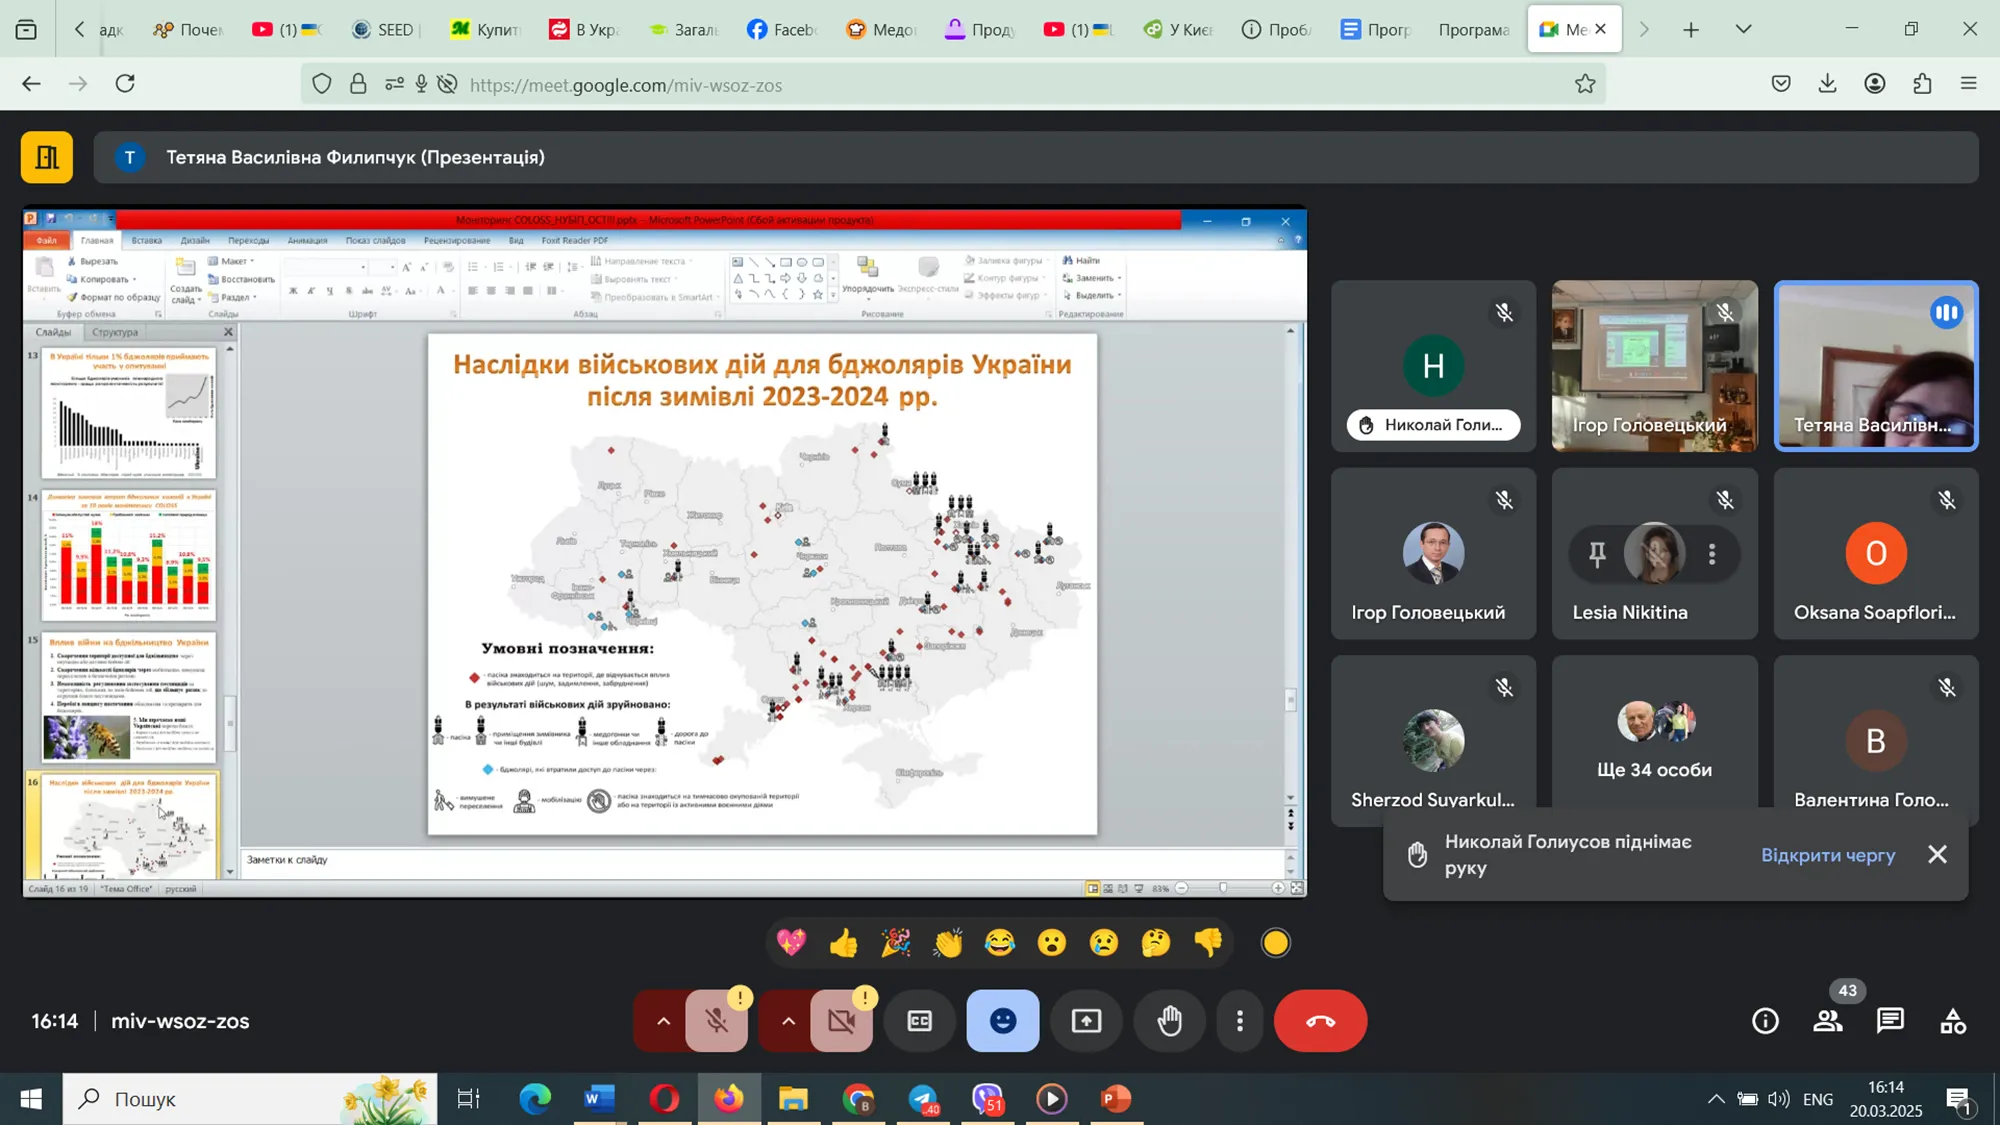Viewport: 2000px width, 1125px height.
Task: Raise hand using the hand icon
Action: click(x=1169, y=1021)
